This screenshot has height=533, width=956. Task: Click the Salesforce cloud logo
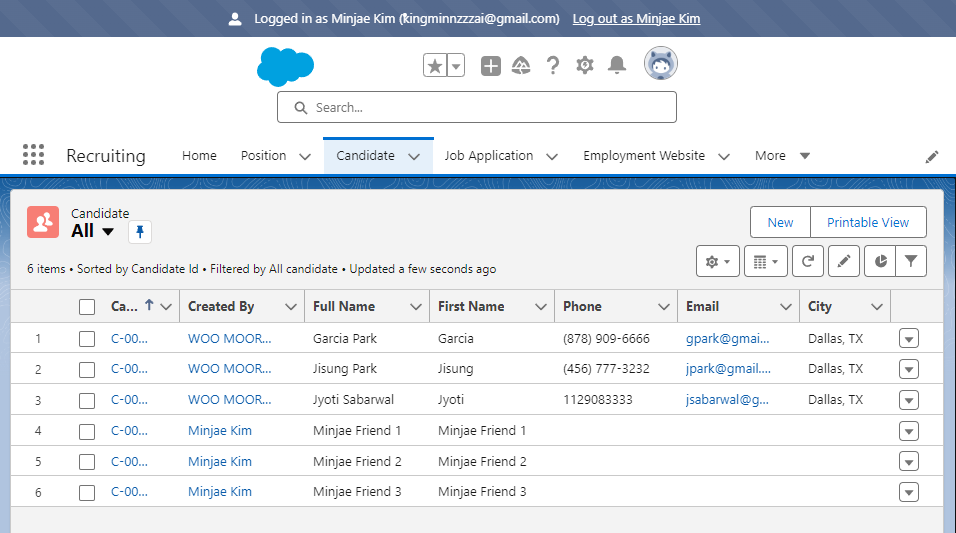[x=285, y=66]
